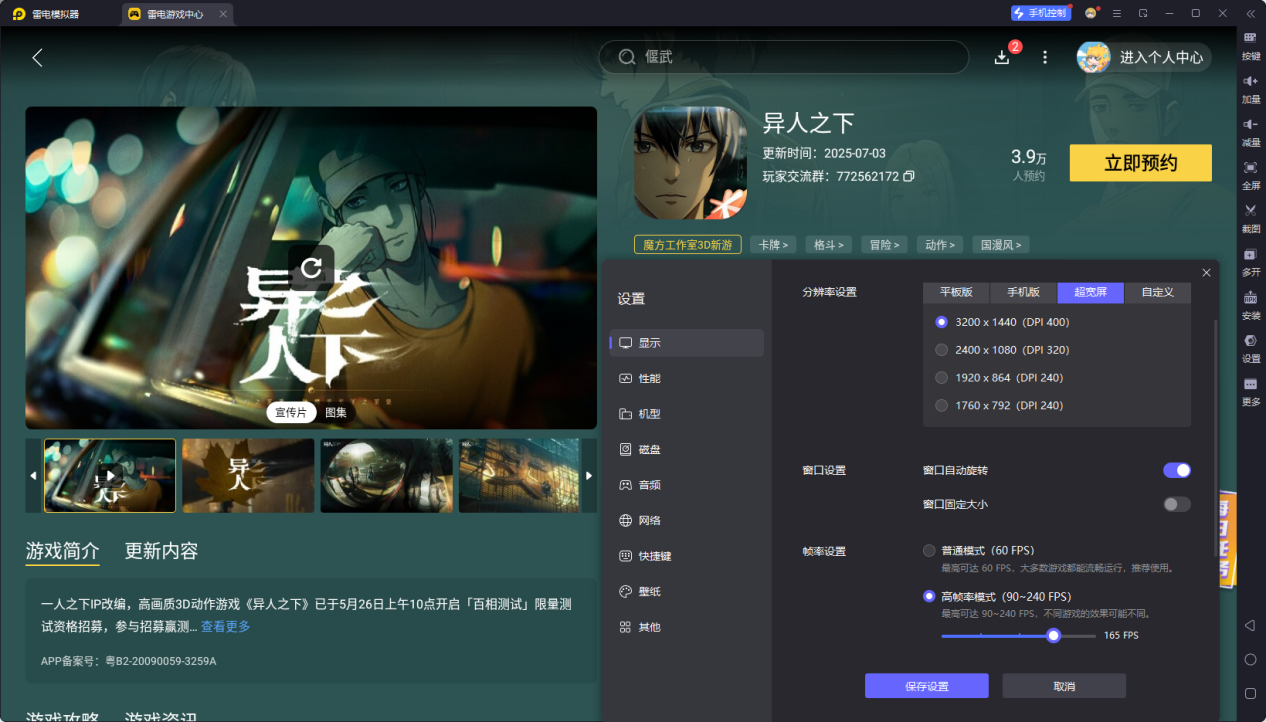Image resolution: width=1266 pixels, height=722 pixels.
Task: Click 减量 volume down sidebar icon
Action: (1250, 132)
